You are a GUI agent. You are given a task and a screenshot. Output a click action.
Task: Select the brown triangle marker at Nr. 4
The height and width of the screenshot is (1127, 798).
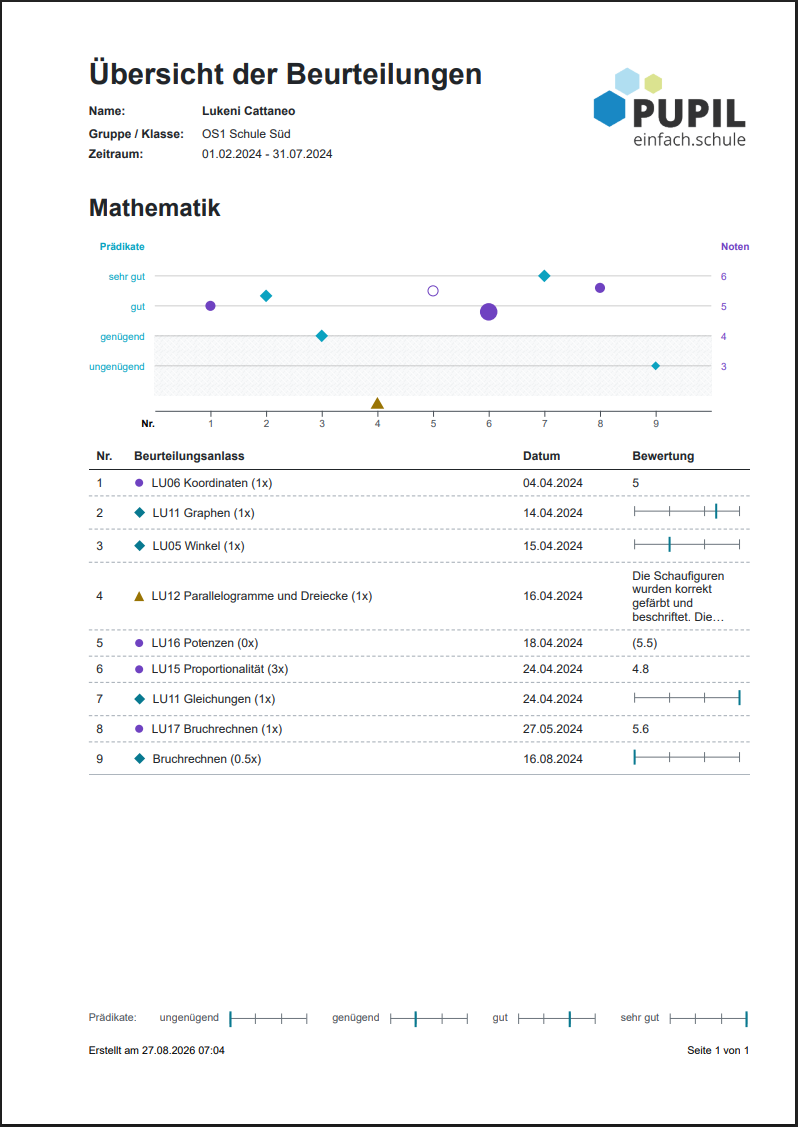377,403
